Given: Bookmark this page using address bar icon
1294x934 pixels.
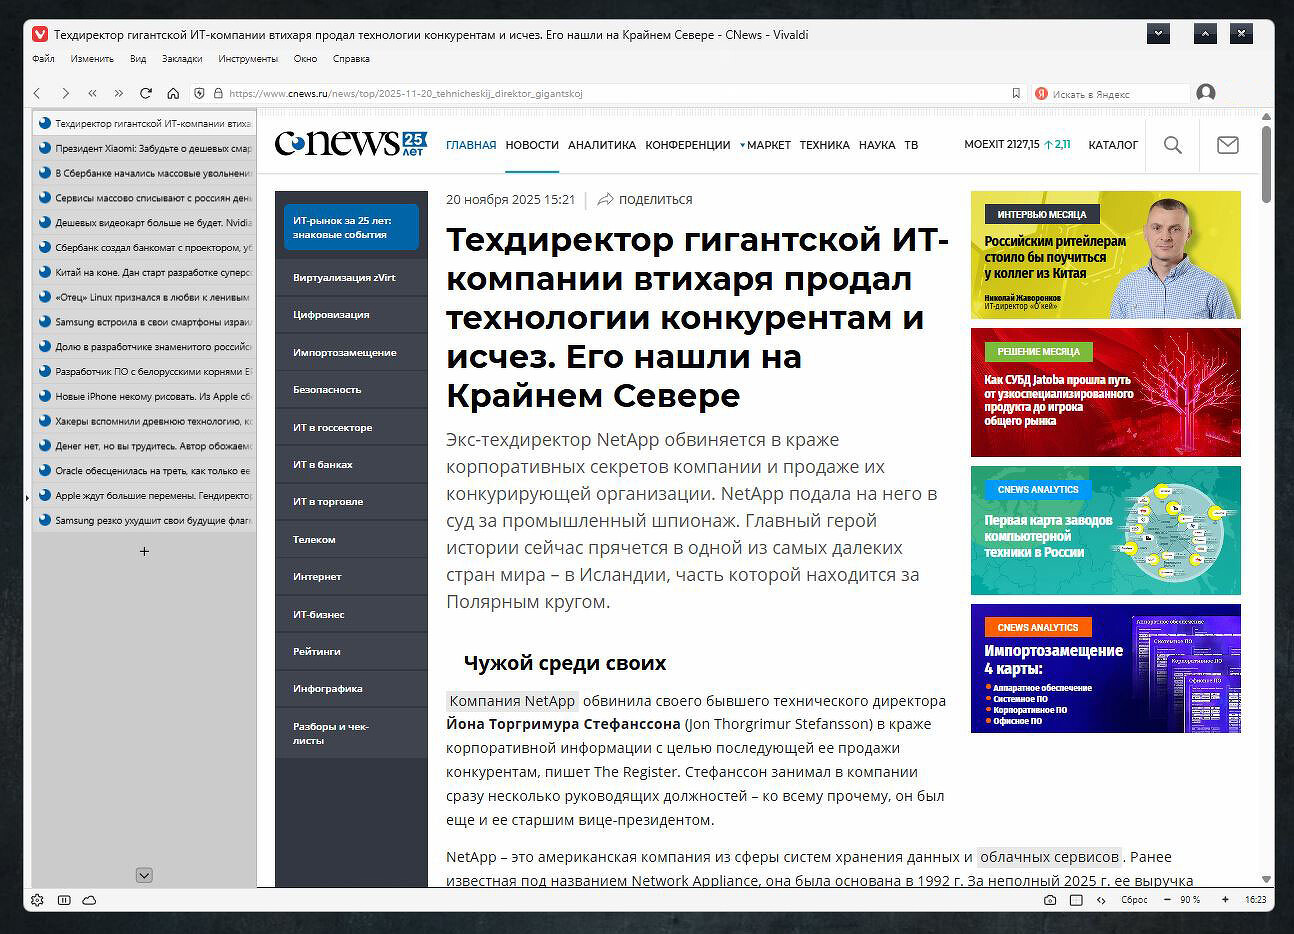Looking at the screenshot, I should (x=1016, y=93).
